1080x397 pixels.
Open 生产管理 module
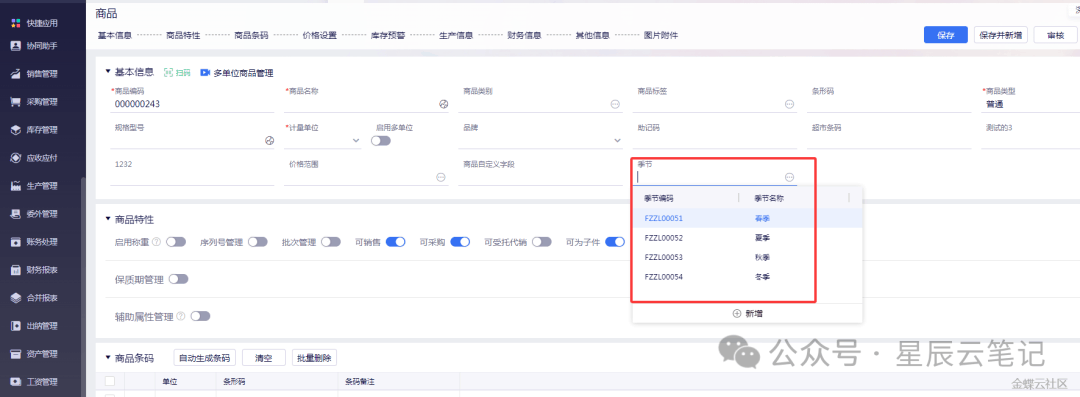coord(34,186)
